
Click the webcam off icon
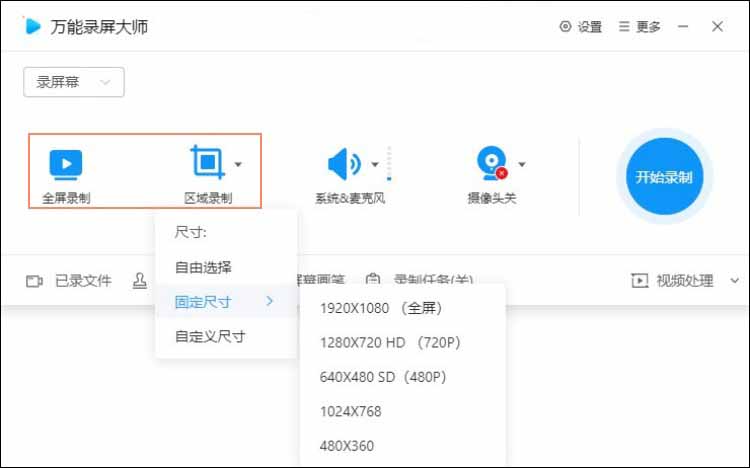click(x=492, y=163)
